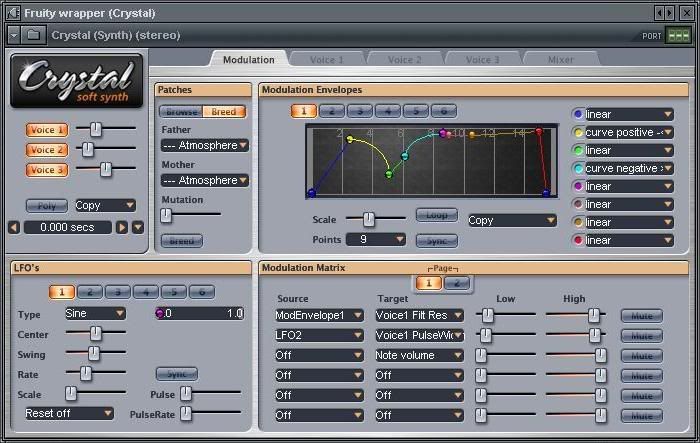Viewport: 700px width, 443px height.
Task: Select the cyan envelope point on the graph
Action: coord(404,156)
